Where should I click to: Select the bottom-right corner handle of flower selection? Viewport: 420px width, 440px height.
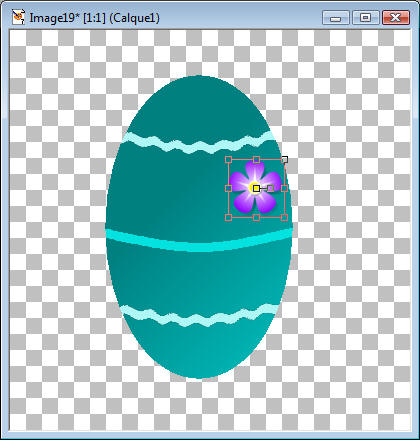coord(284,218)
